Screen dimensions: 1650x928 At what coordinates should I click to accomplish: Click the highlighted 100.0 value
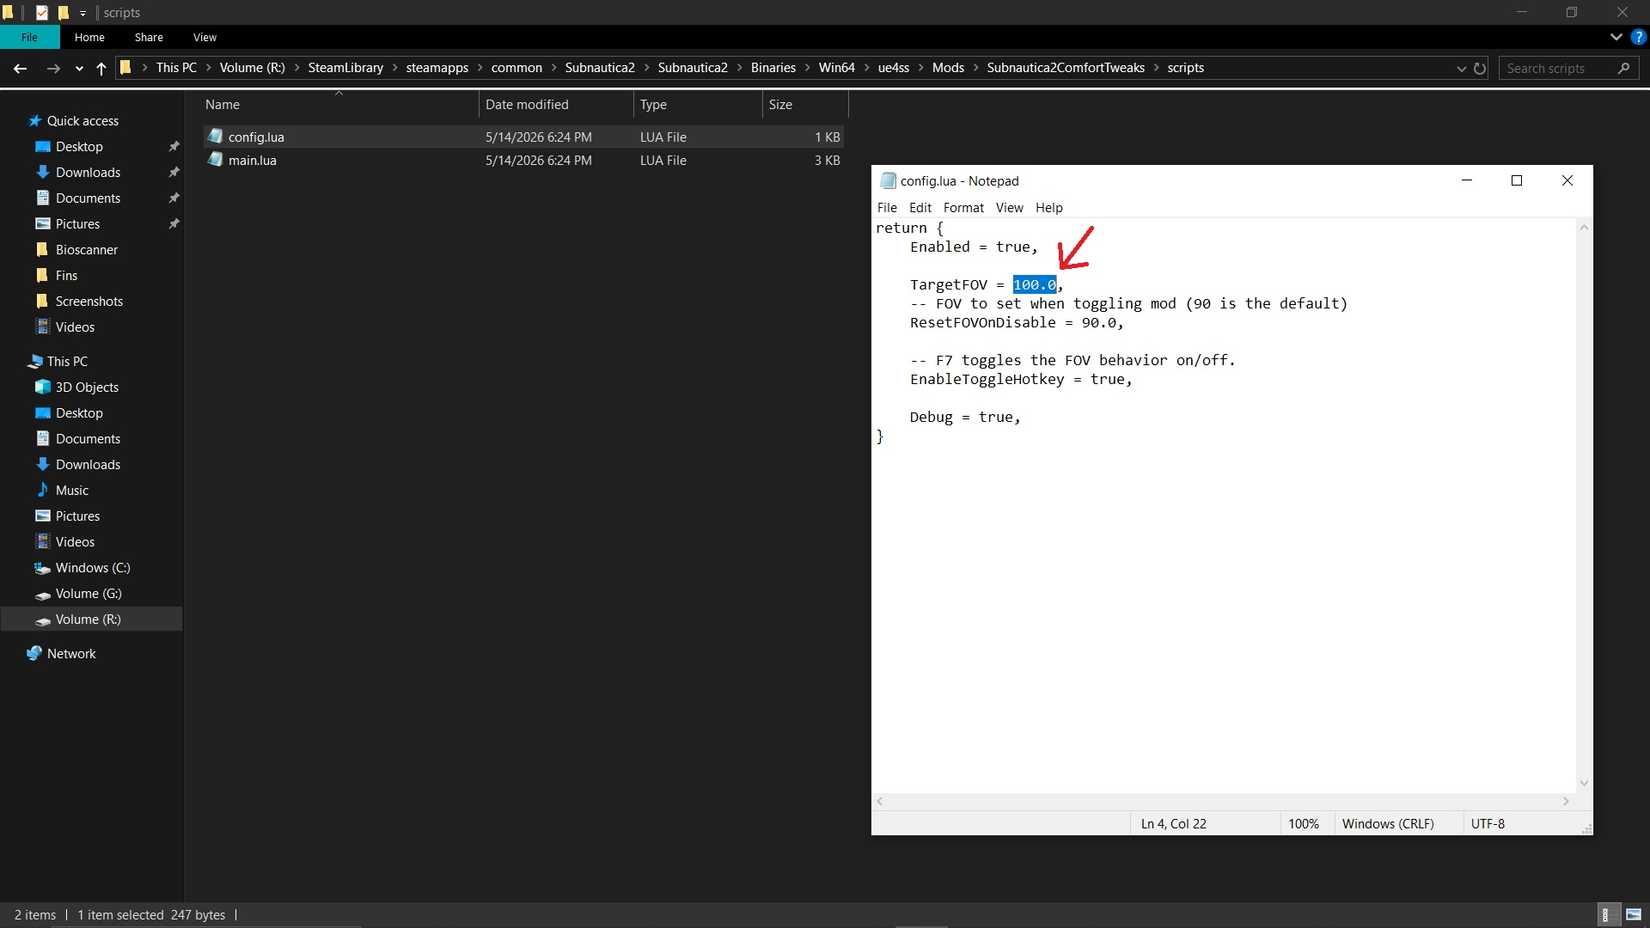click(x=1034, y=285)
